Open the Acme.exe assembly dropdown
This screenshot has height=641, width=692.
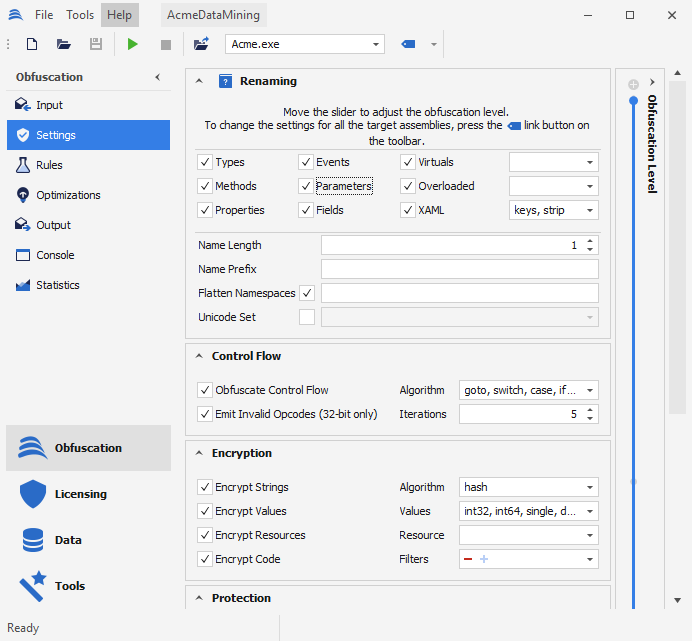(376, 44)
